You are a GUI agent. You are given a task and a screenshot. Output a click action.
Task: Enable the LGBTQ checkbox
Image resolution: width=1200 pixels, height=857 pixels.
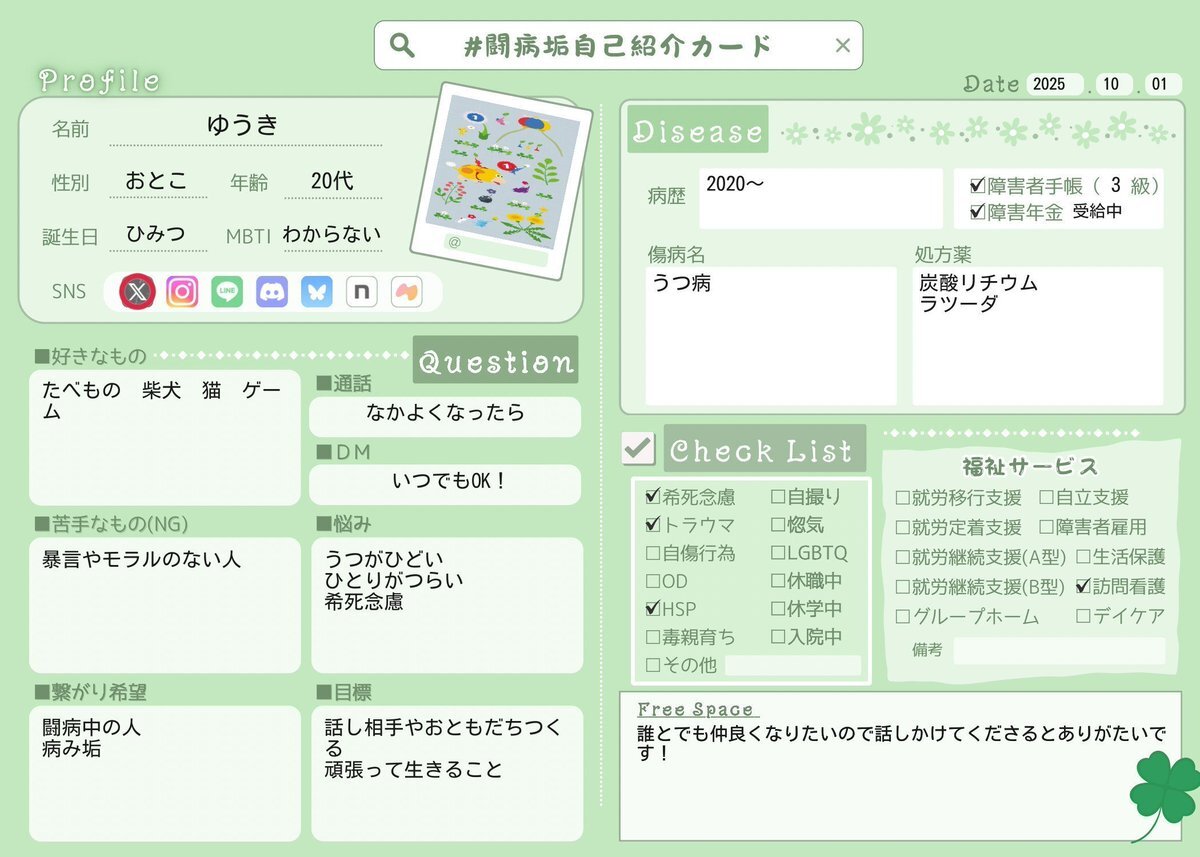778,552
